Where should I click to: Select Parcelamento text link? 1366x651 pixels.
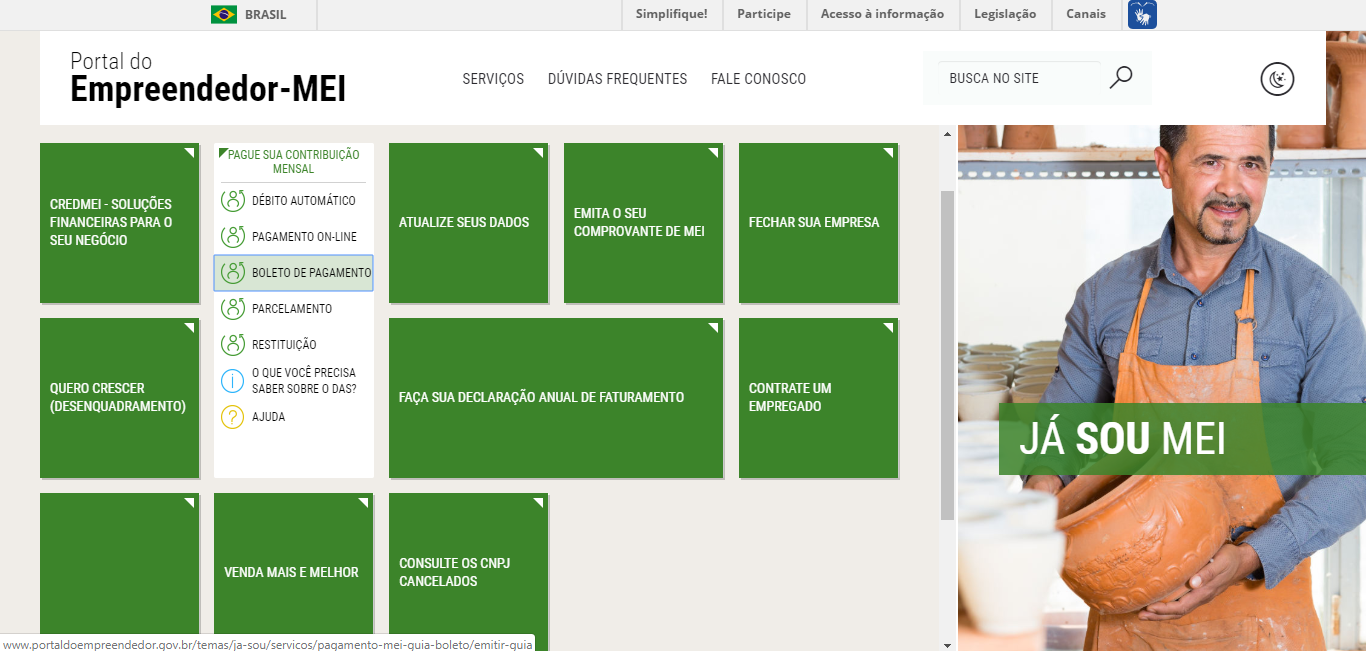(292, 309)
